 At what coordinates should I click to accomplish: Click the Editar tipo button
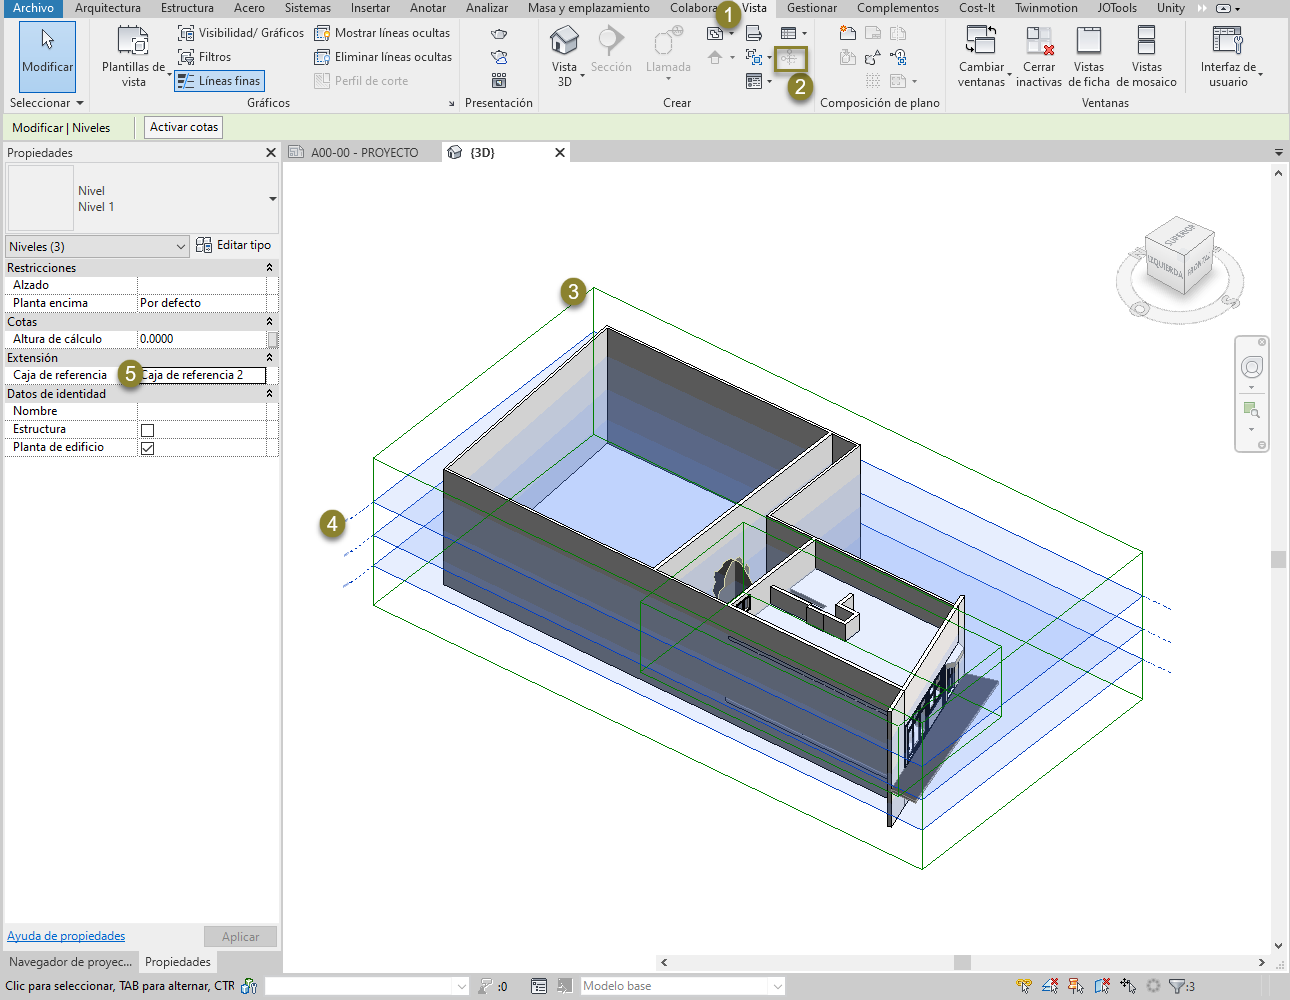pyautogui.click(x=234, y=245)
